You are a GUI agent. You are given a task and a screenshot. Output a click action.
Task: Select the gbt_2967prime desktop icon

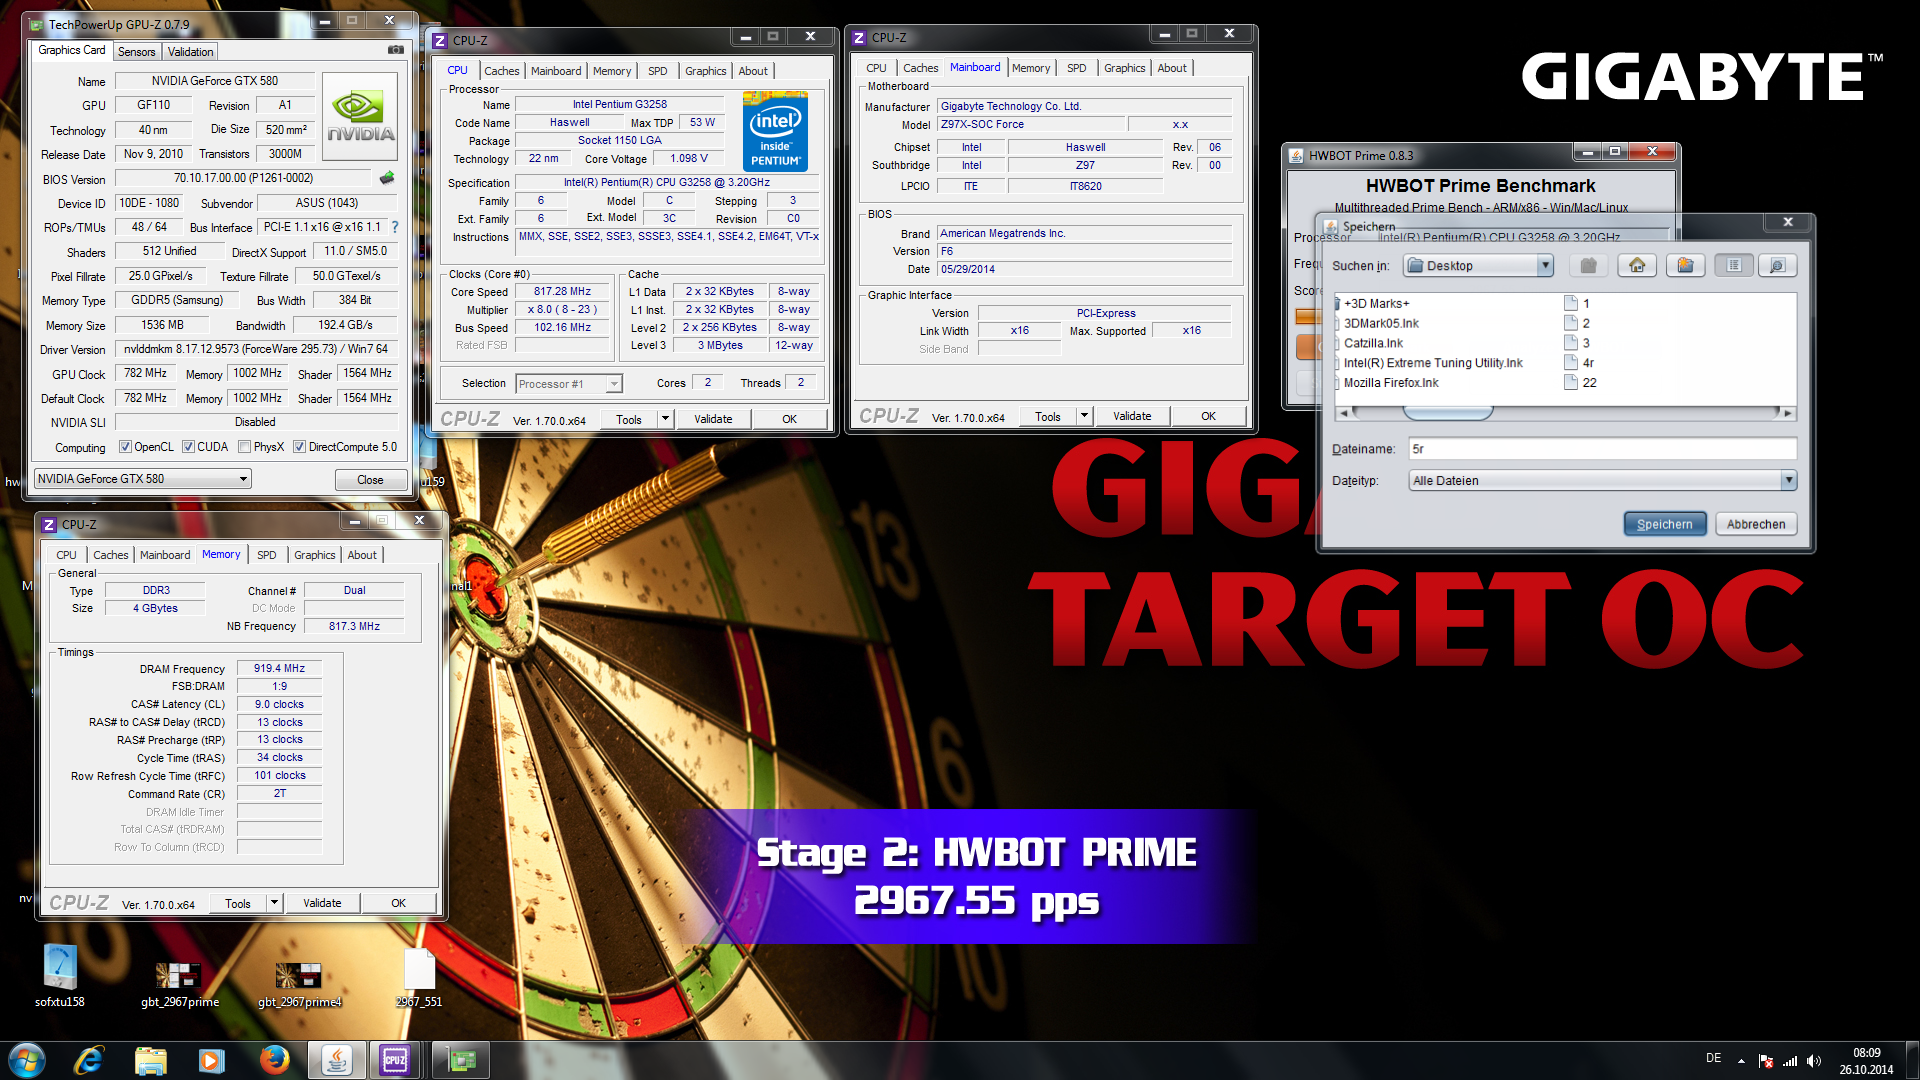point(180,984)
